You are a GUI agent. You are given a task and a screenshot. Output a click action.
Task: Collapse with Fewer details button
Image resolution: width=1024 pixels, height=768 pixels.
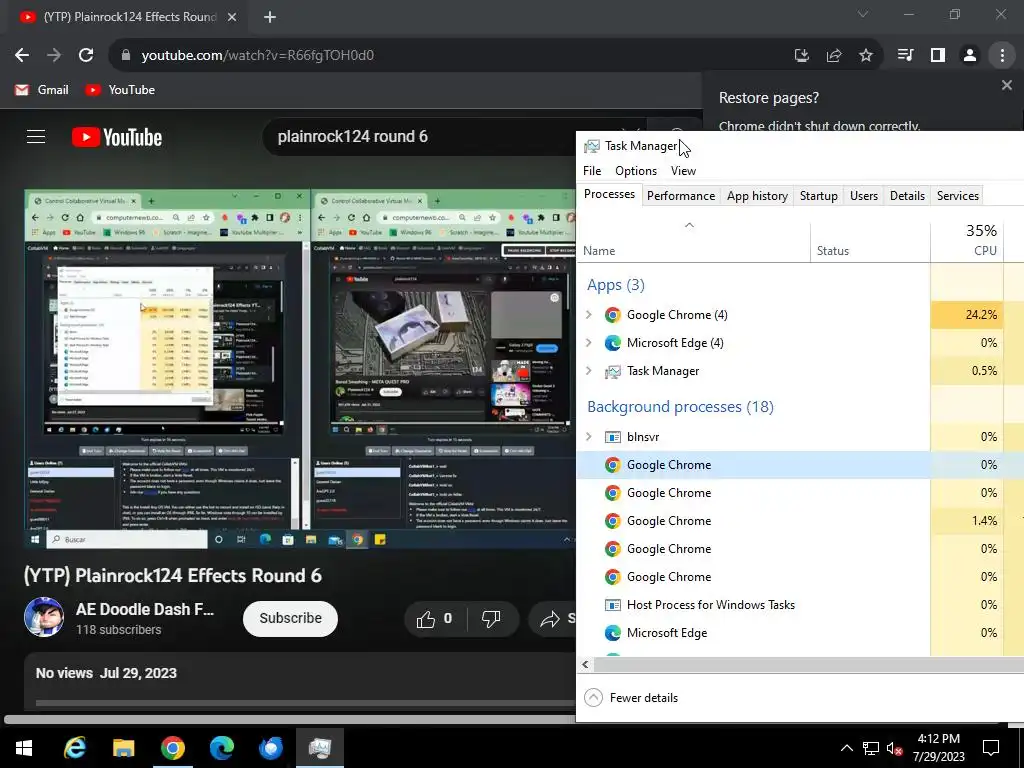(x=632, y=697)
